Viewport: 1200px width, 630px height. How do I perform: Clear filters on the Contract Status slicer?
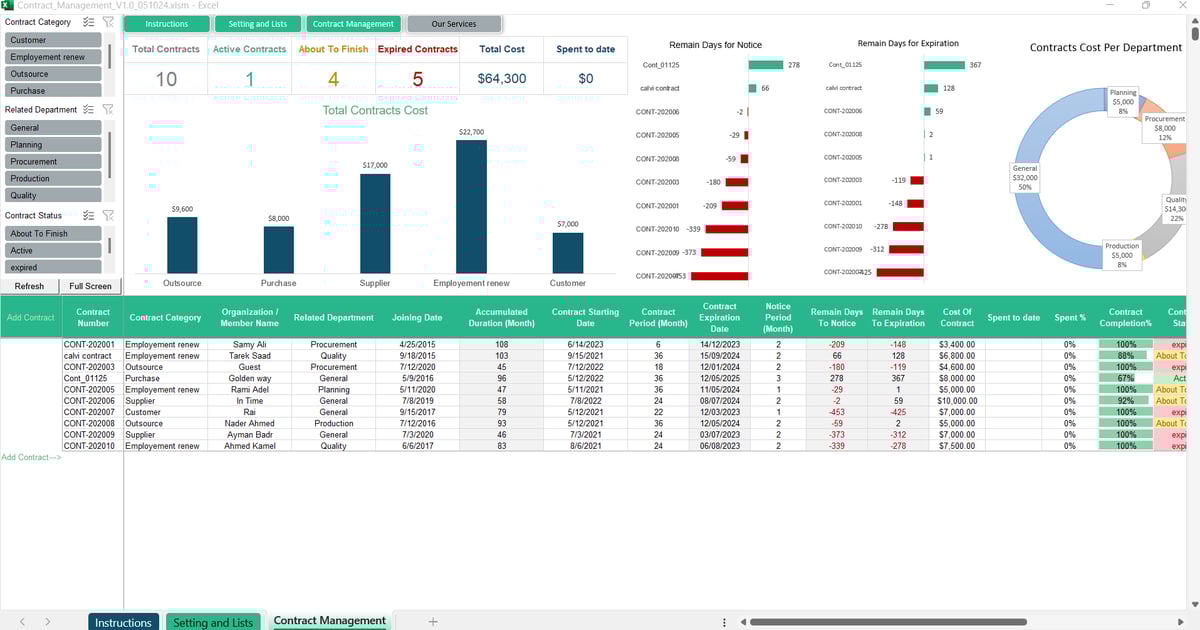tap(108, 215)
